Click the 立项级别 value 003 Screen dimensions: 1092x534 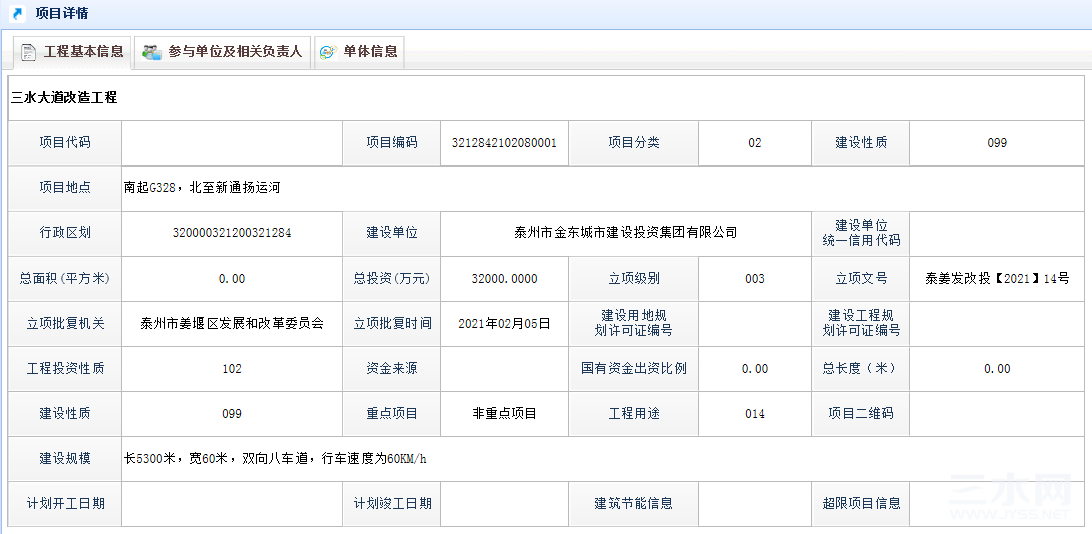pos(755,278)
